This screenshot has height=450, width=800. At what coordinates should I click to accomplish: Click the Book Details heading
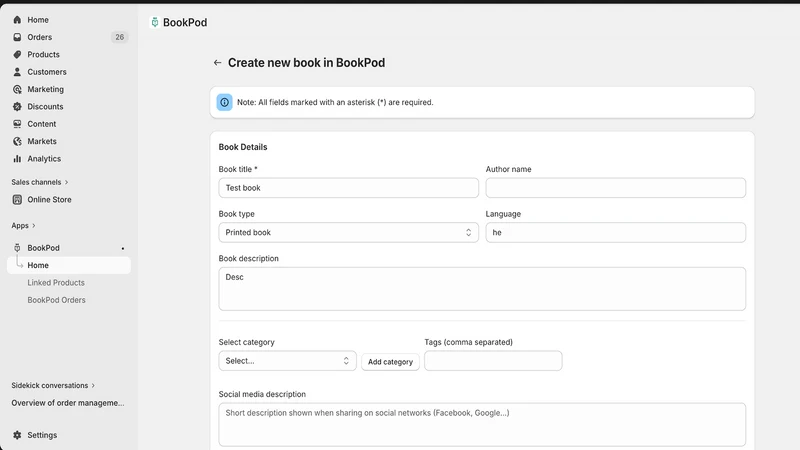[x=243, y=147]
